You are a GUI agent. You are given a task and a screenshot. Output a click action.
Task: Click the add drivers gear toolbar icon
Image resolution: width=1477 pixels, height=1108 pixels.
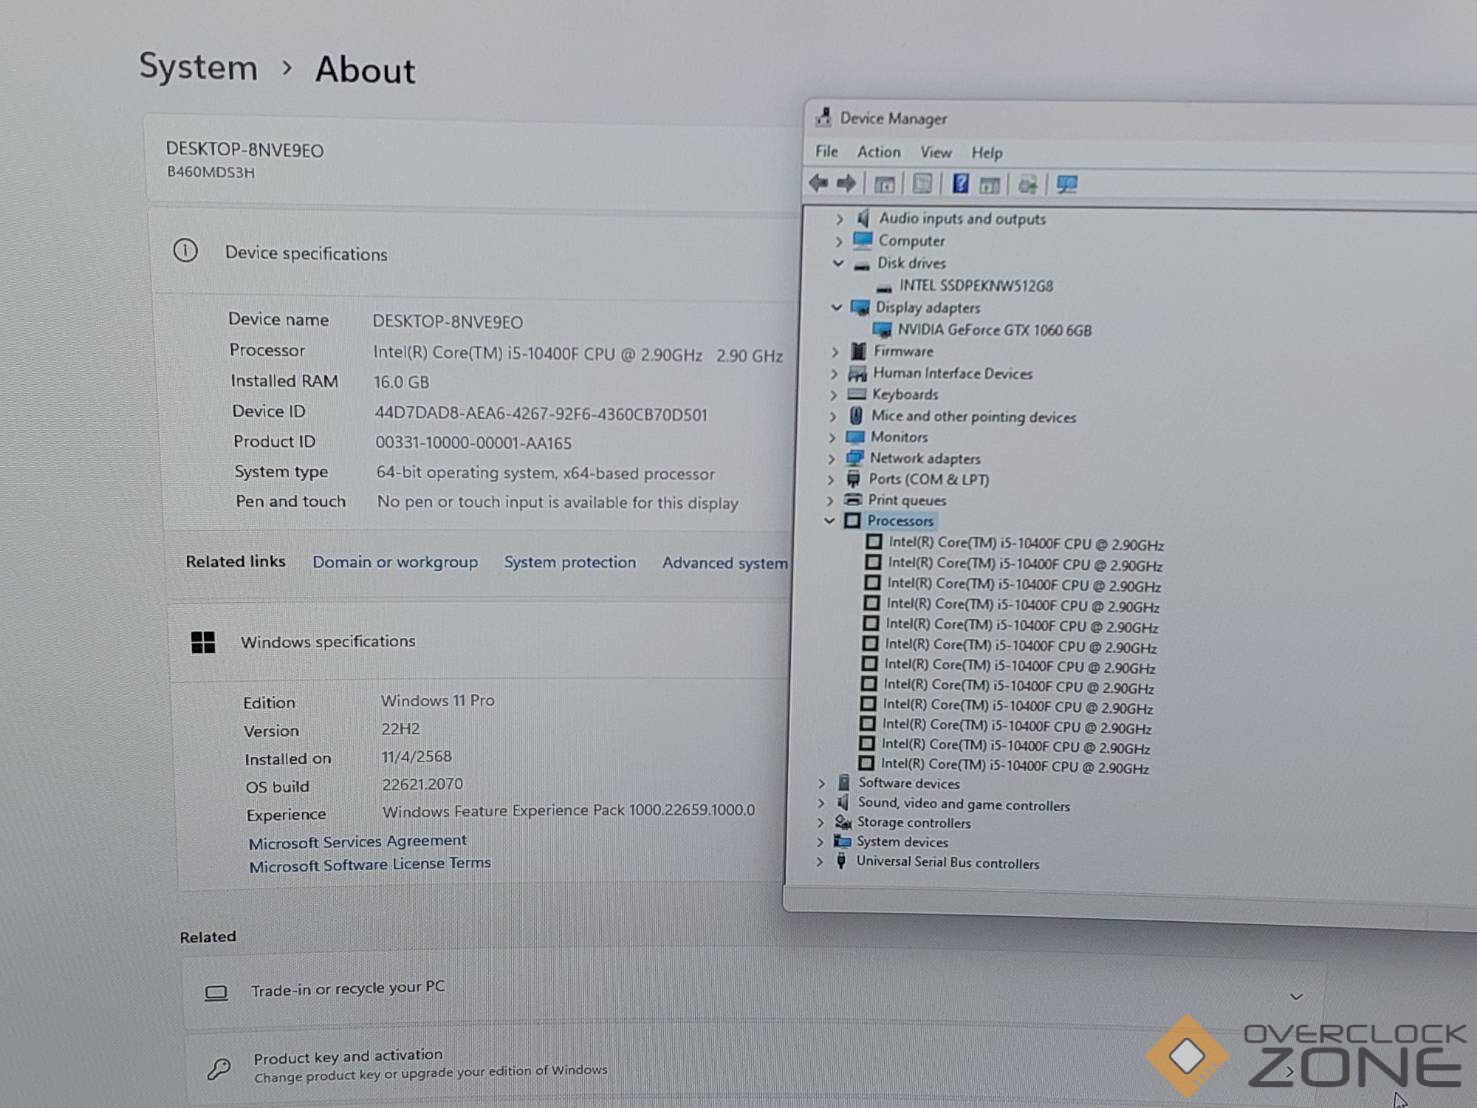coord(1027,185)
